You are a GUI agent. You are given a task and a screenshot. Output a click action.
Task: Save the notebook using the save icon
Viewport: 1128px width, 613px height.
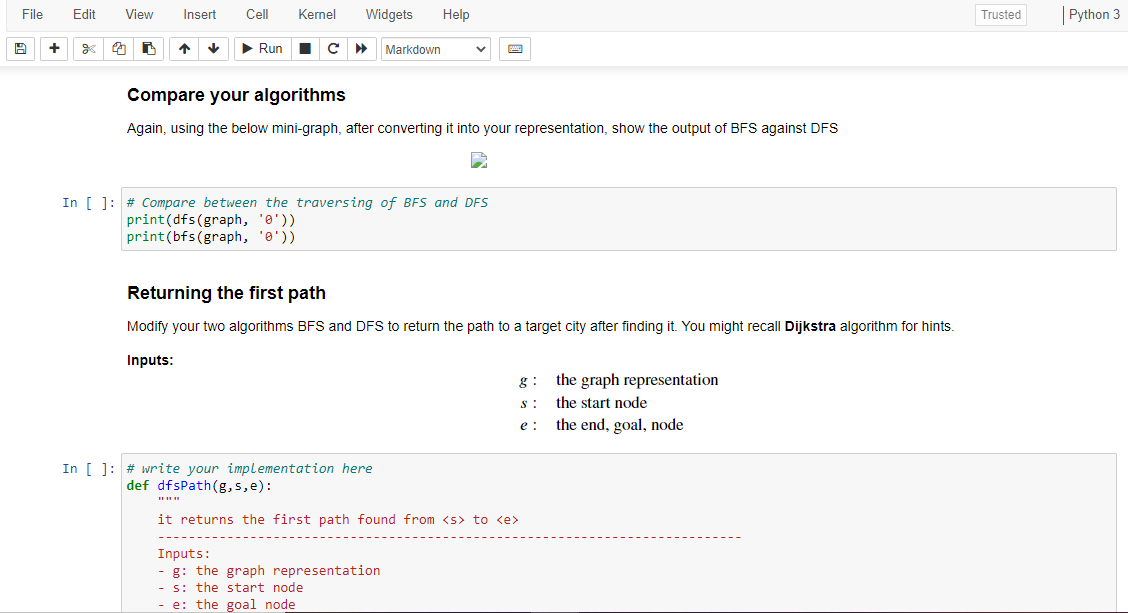coord(20,48)
